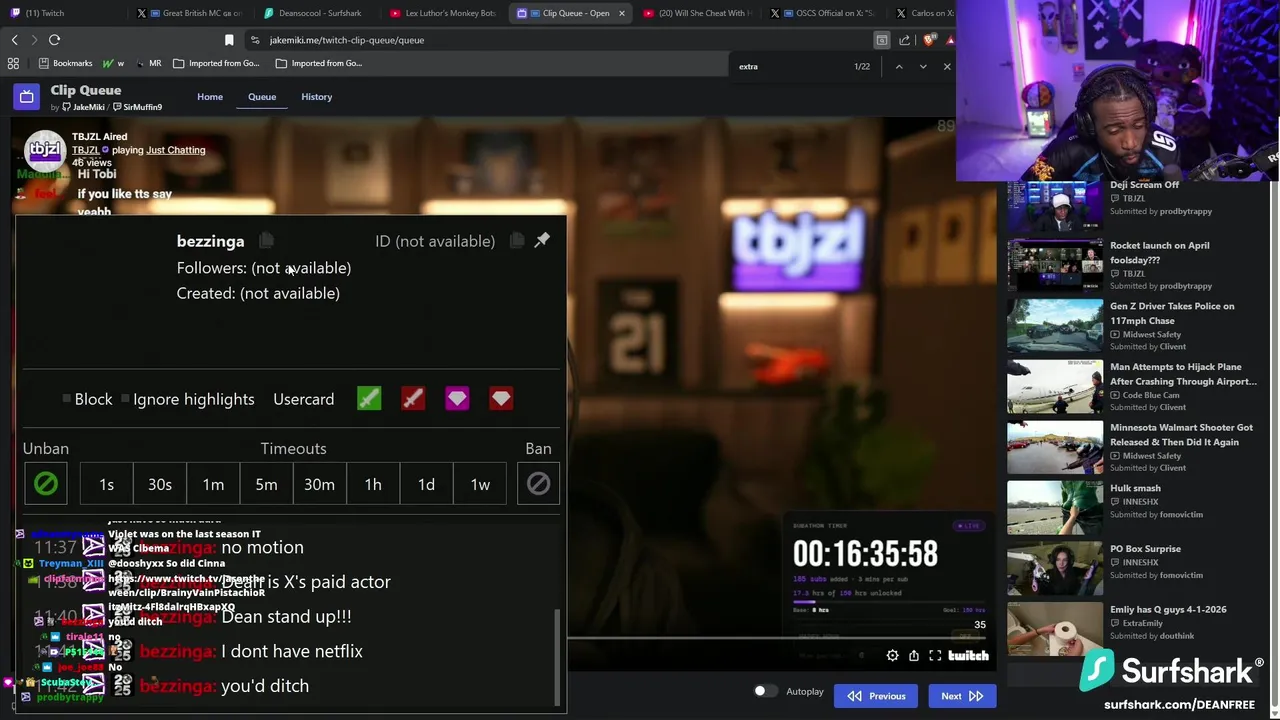This screenshot has width=1280, height=720.
Task: Toggle the Autoplay switch
Action: pyautogui.click(x=764, y=691)
